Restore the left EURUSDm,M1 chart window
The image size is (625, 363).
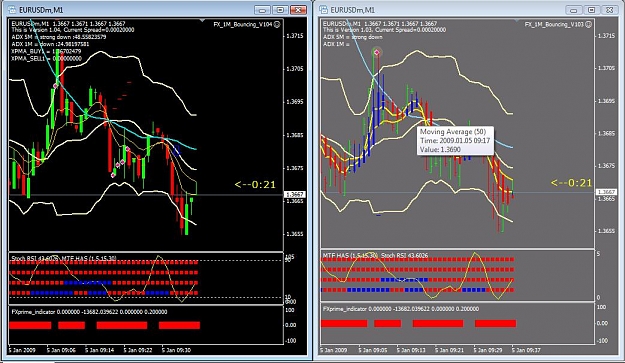coord(280,10)
